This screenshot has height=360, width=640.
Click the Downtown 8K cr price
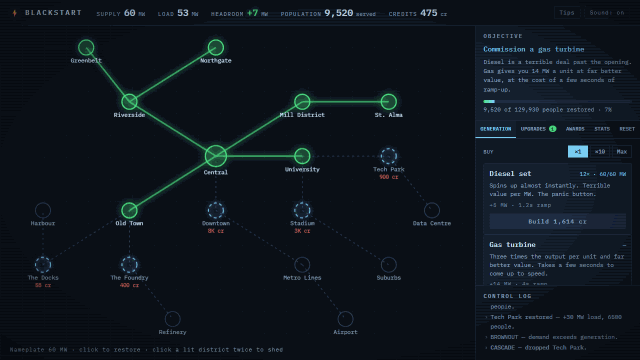[216, 231]
